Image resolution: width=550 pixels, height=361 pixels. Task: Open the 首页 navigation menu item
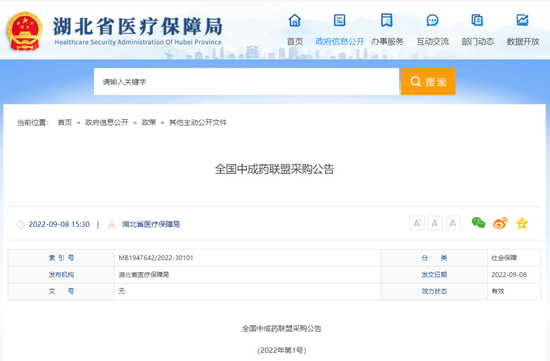[x=295, y=42]
